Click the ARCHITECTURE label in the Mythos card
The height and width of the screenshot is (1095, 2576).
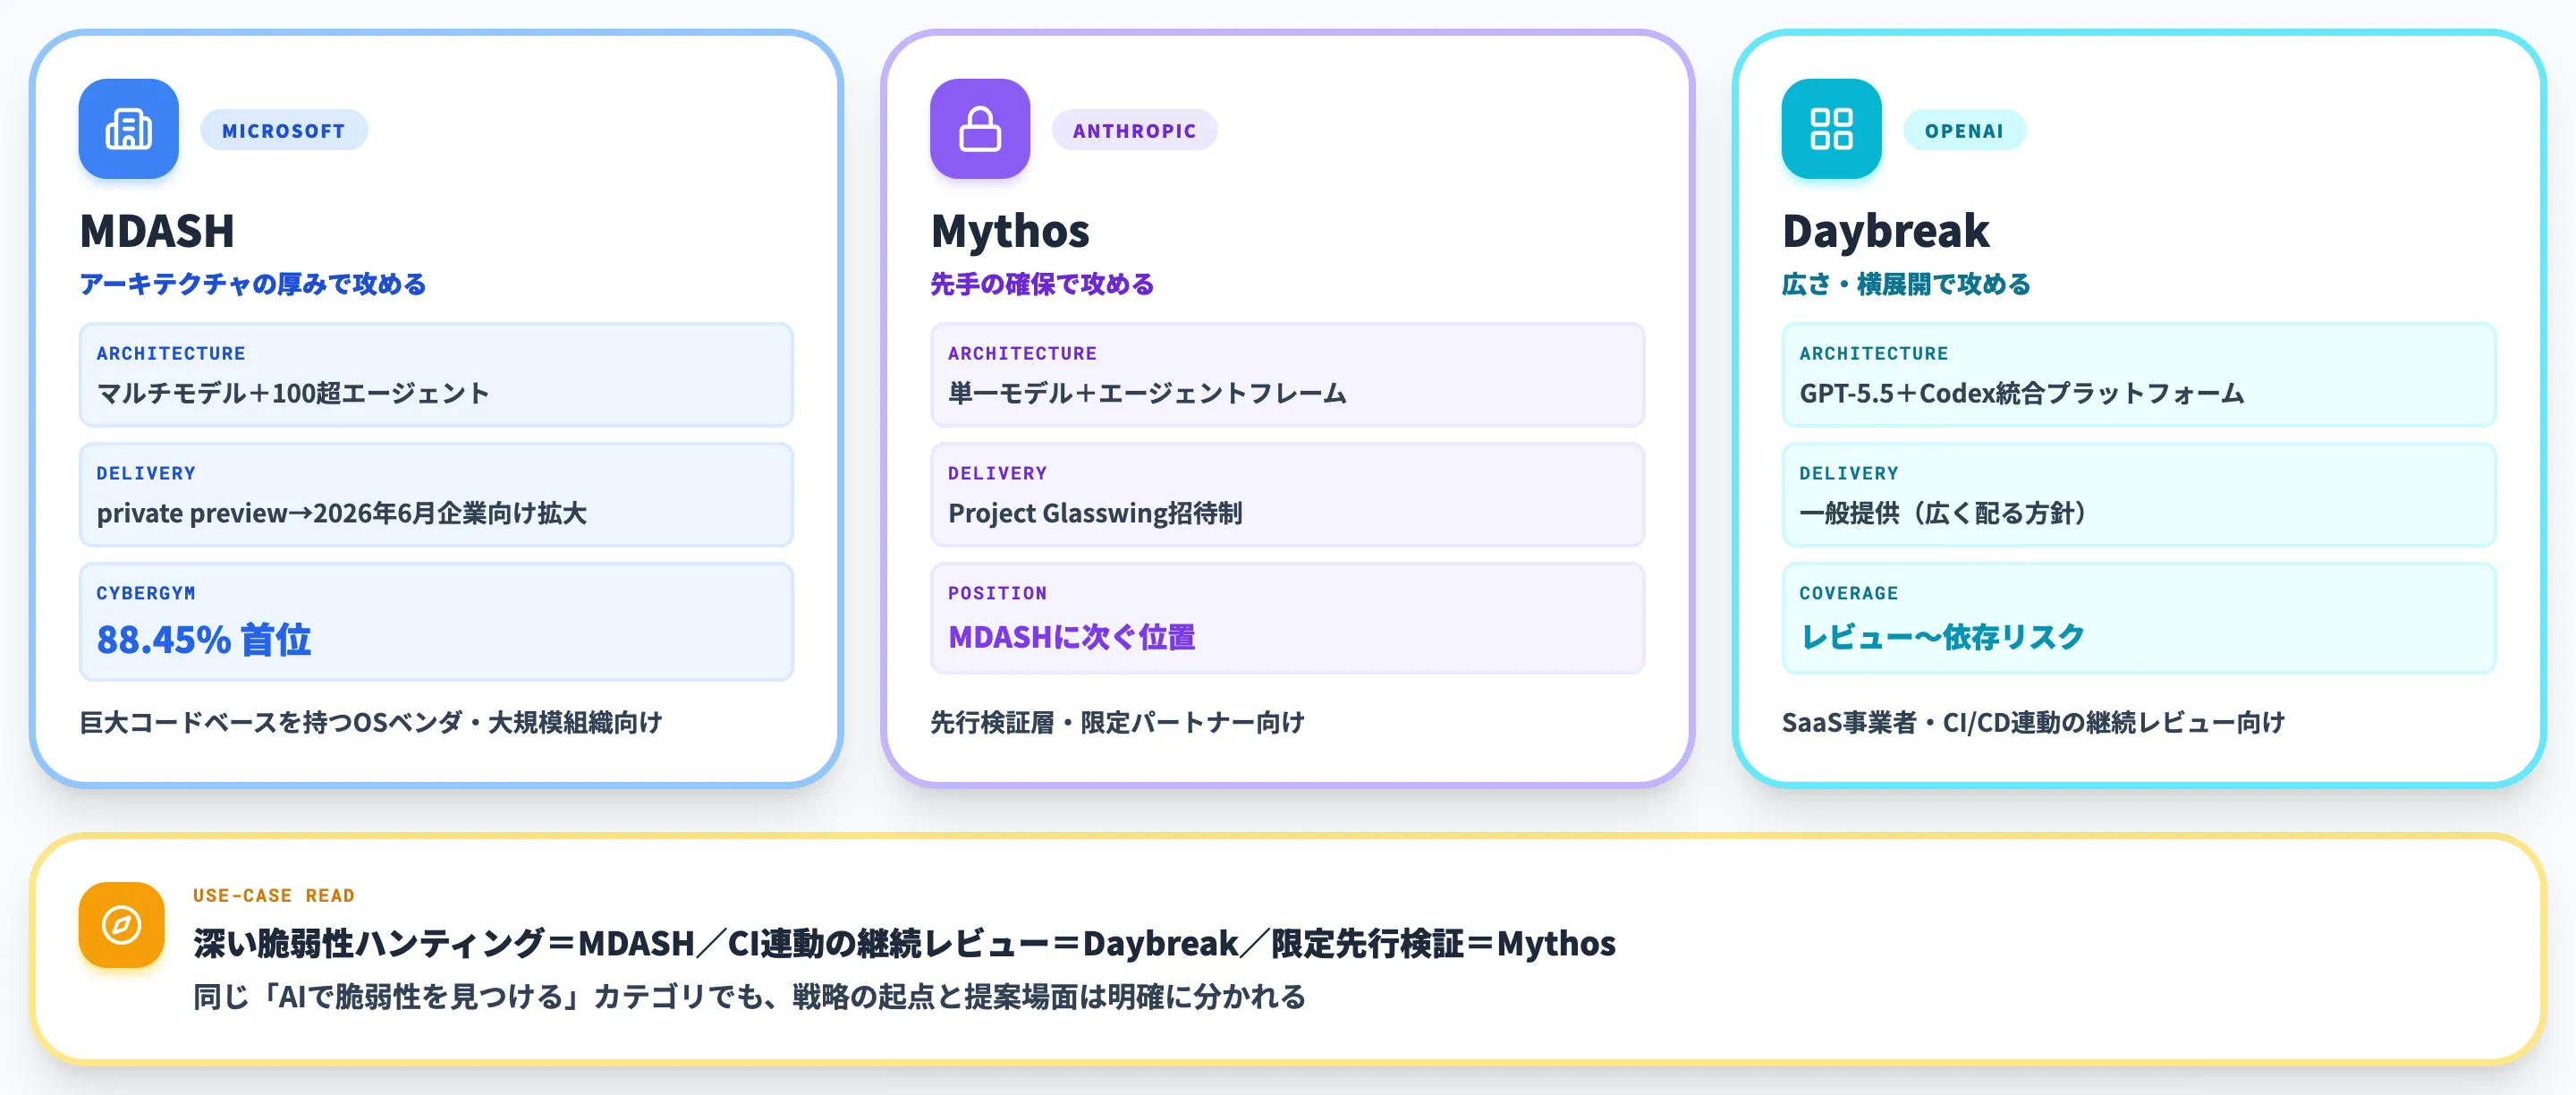[x=1022, y=353]
